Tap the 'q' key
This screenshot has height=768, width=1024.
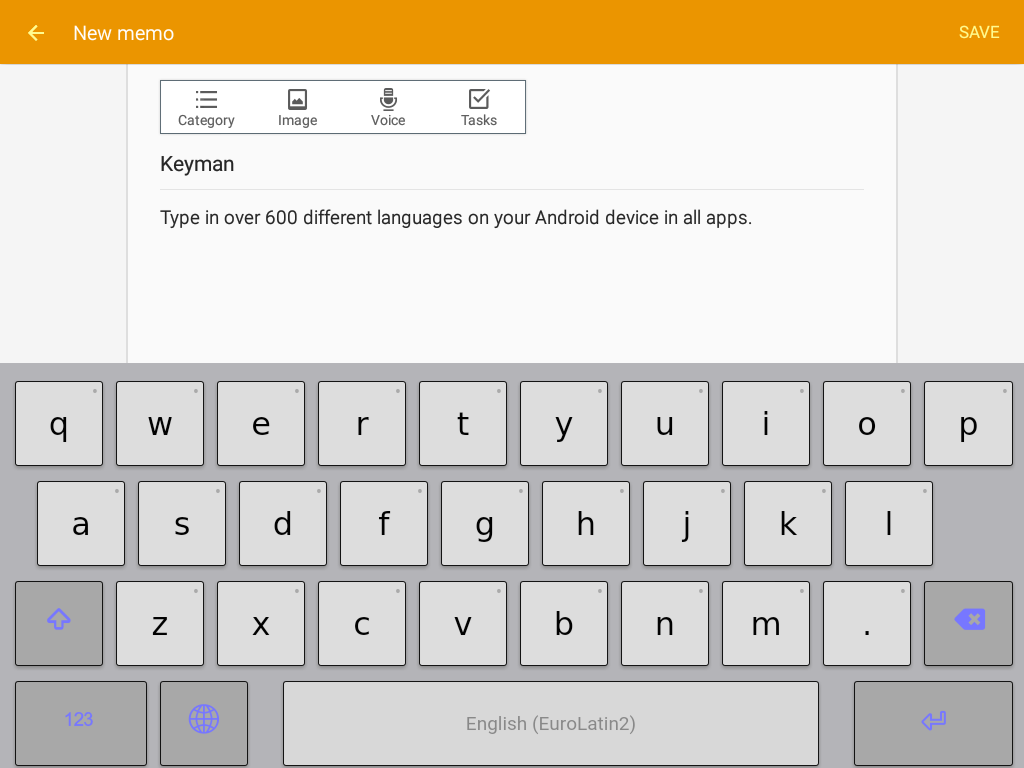(59, 423)
